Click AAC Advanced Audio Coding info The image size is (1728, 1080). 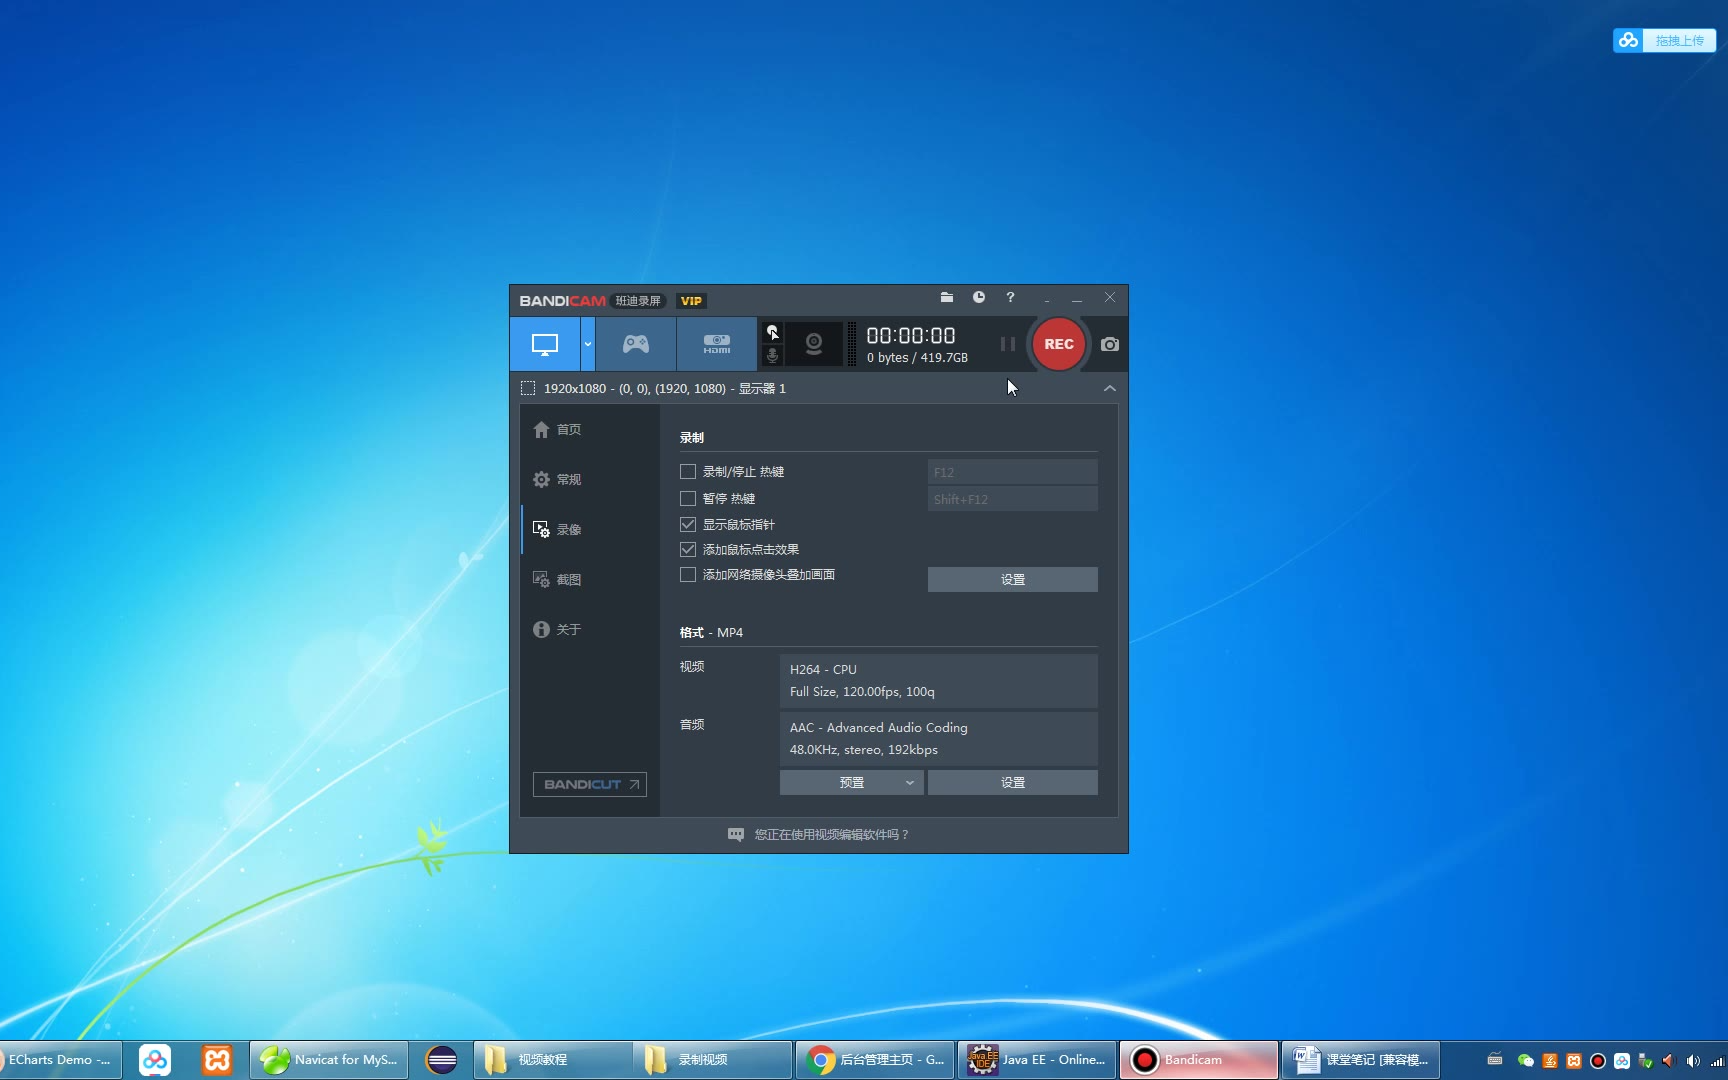[938, 738]
